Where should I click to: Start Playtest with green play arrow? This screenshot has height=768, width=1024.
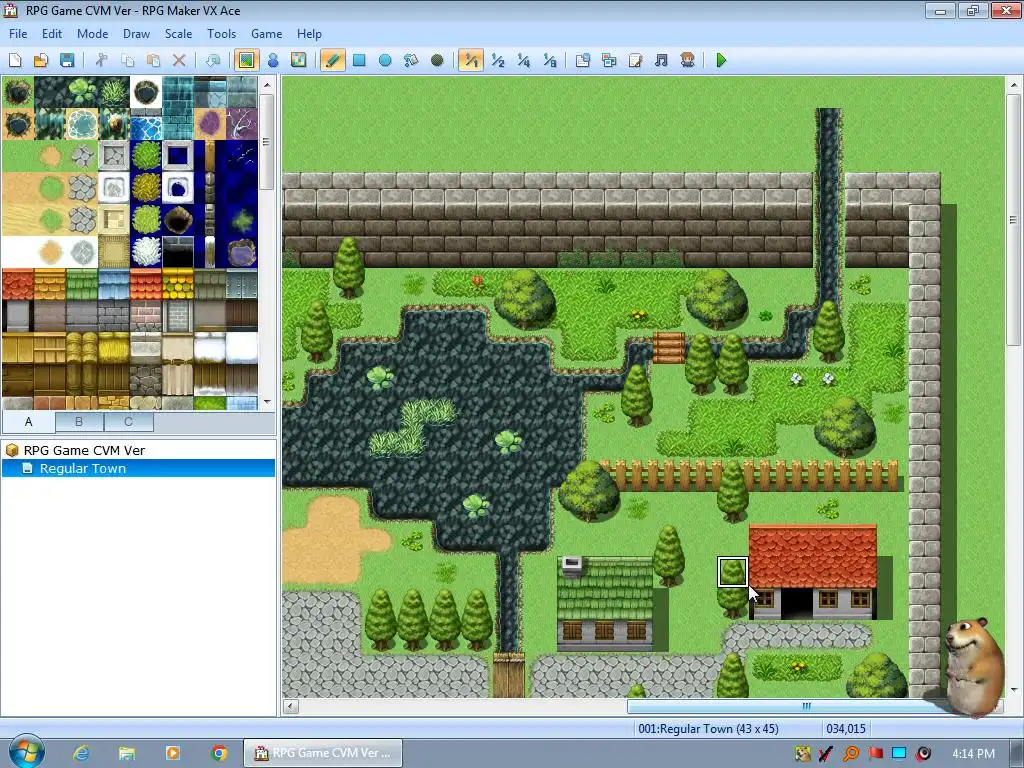[x=721, y=60]
